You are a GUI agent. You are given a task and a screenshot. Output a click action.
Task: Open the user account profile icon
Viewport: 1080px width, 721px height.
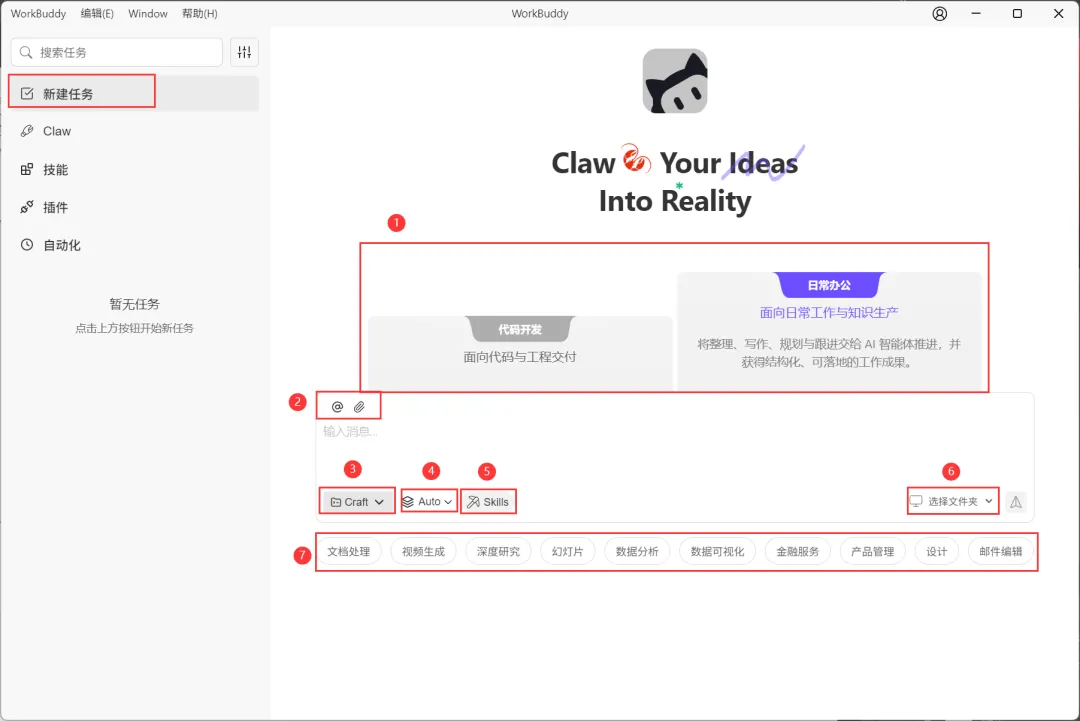939,14
